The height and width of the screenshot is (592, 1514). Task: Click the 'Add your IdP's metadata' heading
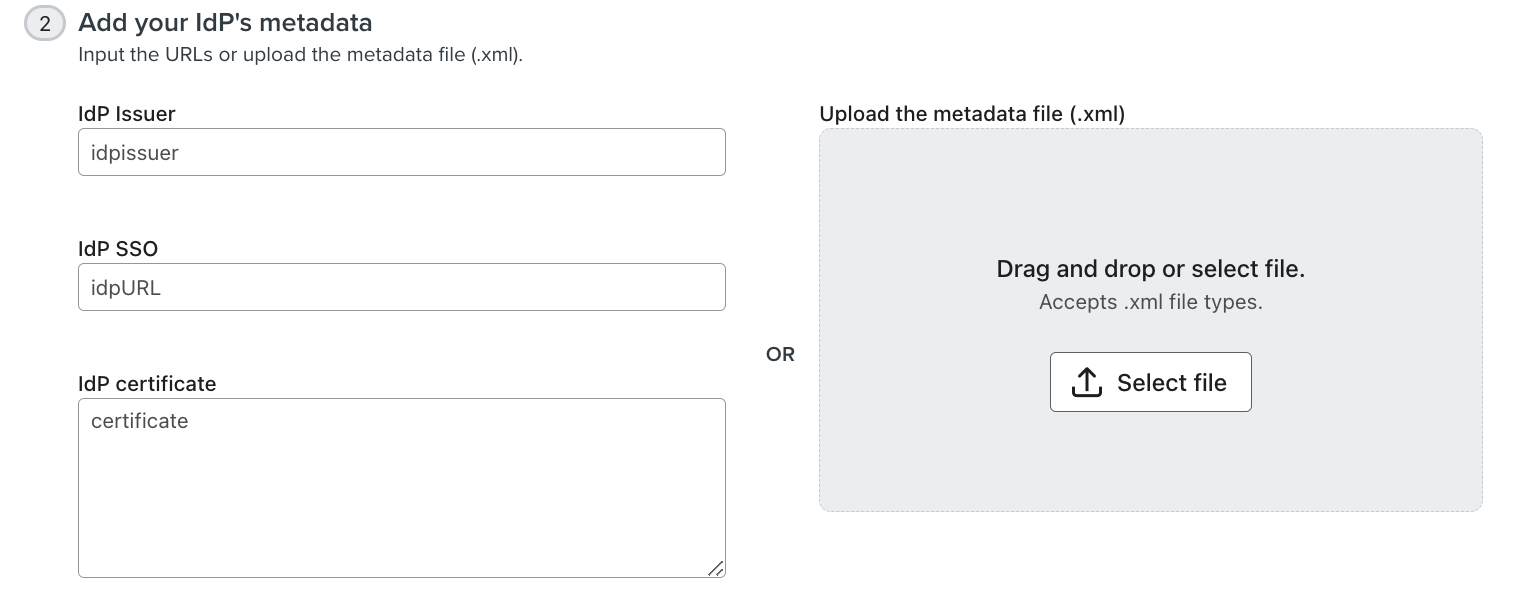click(225, 22)
